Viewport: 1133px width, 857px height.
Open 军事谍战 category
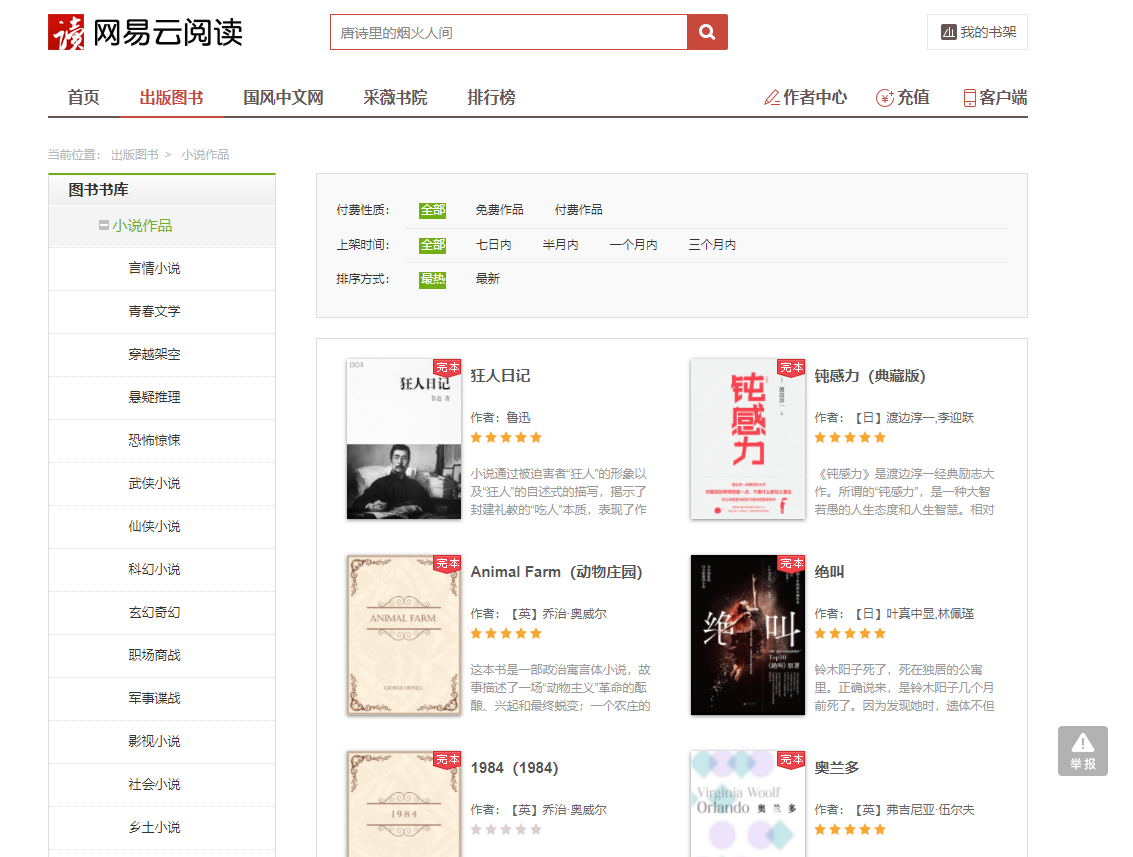(x=155, y=699)
